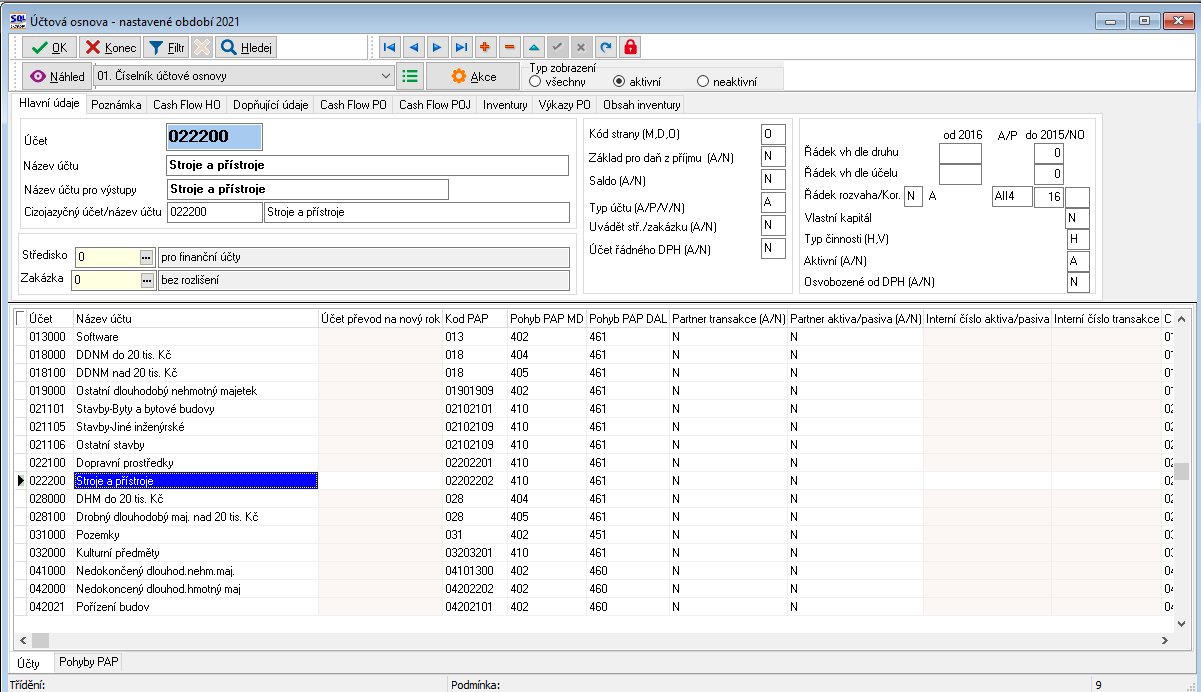1201x692 pixels.
Task: Click the edit record triangle icon
Action: 534,47
